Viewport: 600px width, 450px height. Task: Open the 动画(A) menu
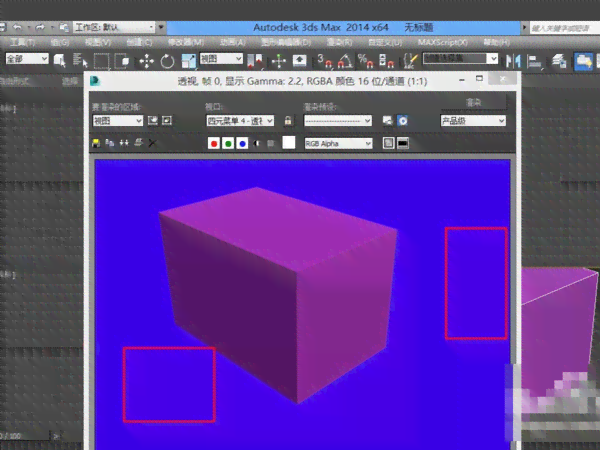point(233,42)
